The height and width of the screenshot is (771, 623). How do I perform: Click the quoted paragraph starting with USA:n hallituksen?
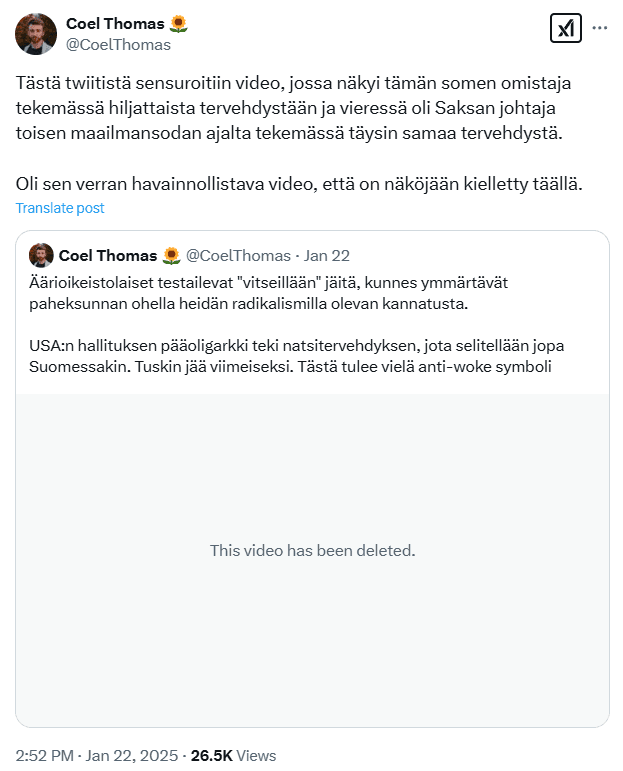[x=297, y=356]
